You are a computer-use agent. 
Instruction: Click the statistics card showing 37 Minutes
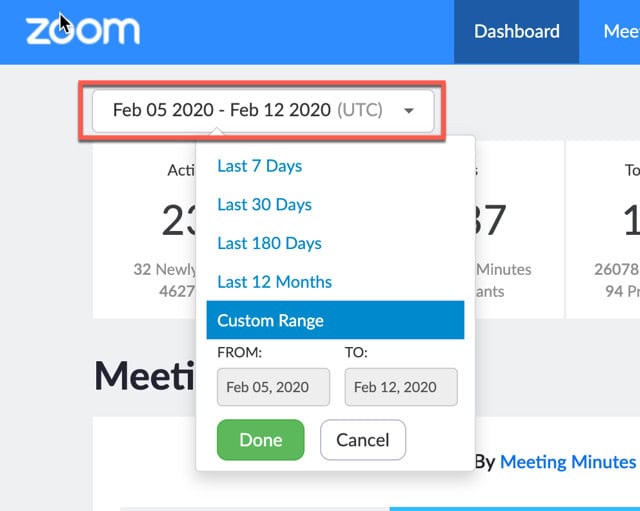[512, 230]
